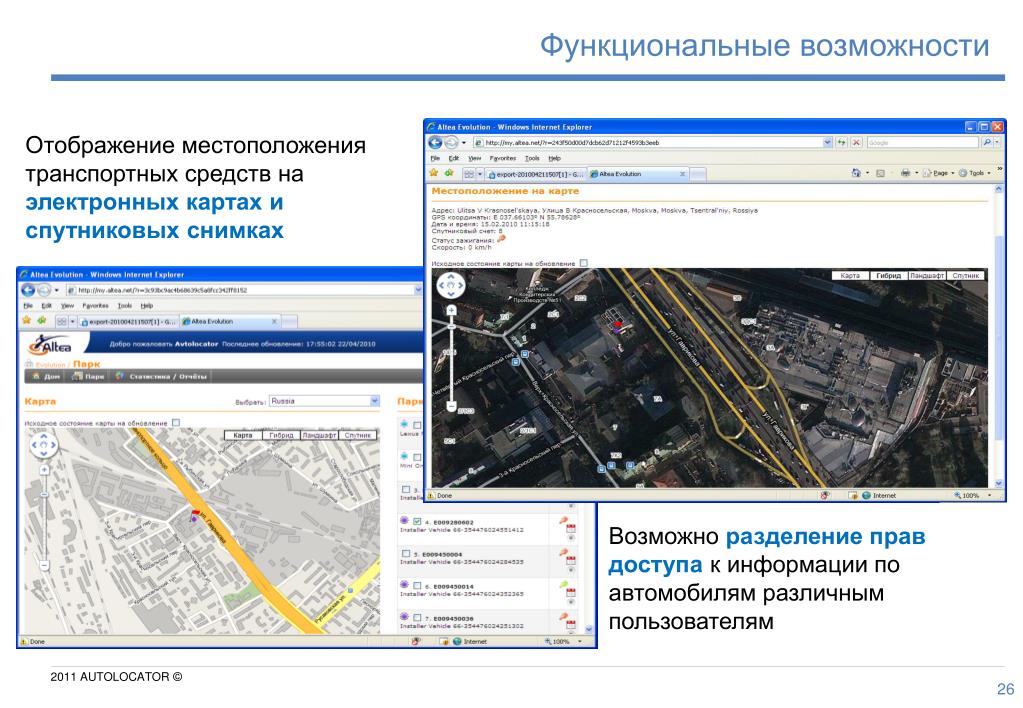Viewport: 1023px width, 708px height.
Task: Click Forward arrow in satellite map window
Action: coord(451,143)
